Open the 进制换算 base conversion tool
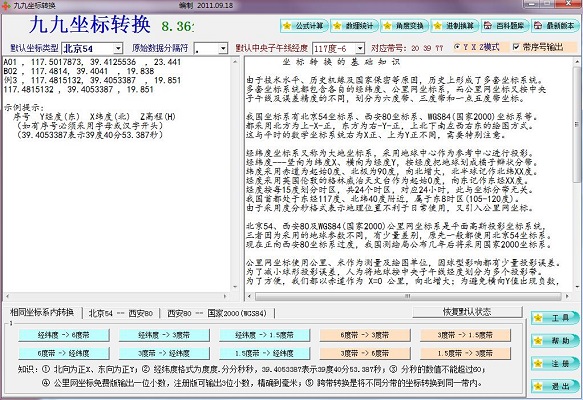This screenshot has width=583, height=400. (x=455, y=26)
